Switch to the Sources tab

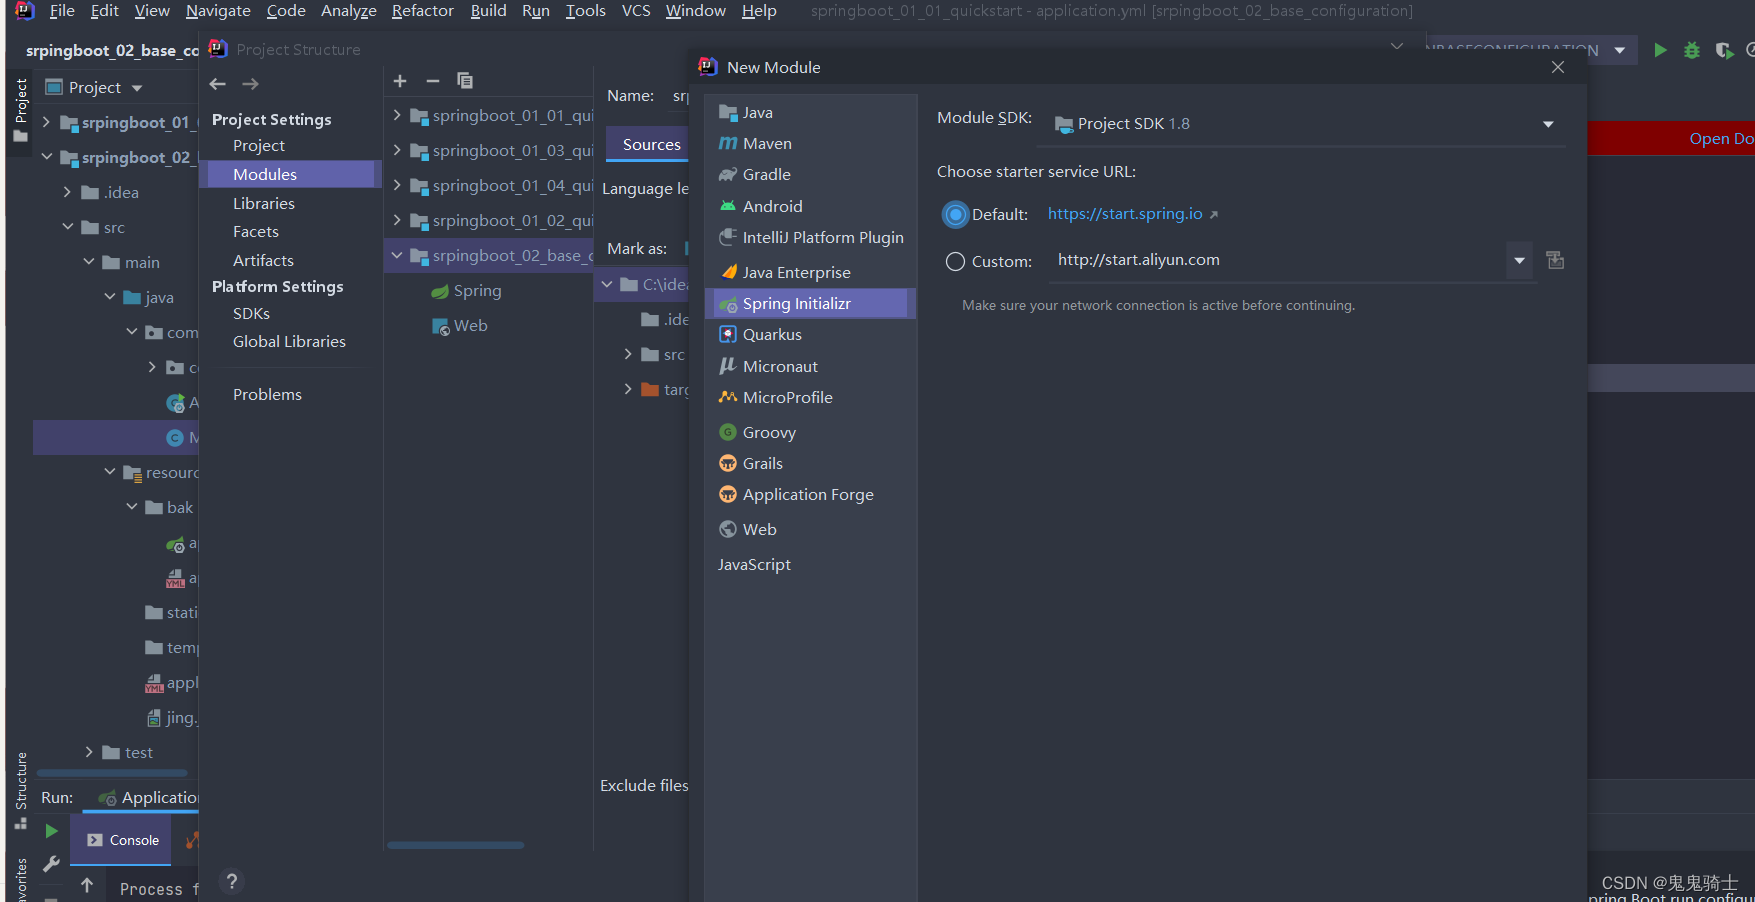[x=651, y=145]
